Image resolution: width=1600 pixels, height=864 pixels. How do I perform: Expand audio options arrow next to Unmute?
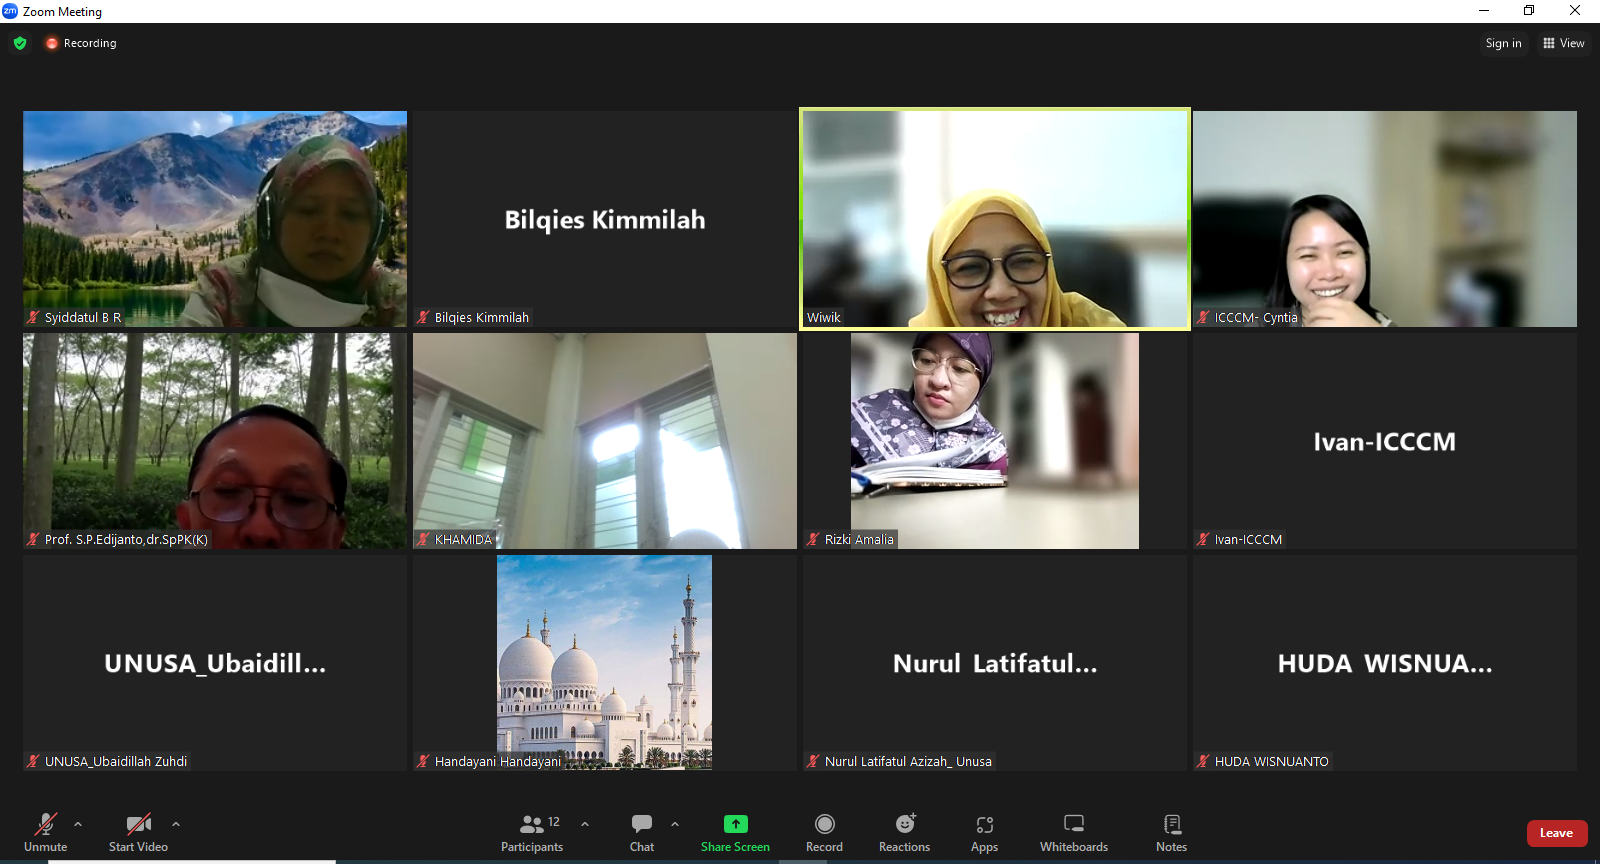78,824
